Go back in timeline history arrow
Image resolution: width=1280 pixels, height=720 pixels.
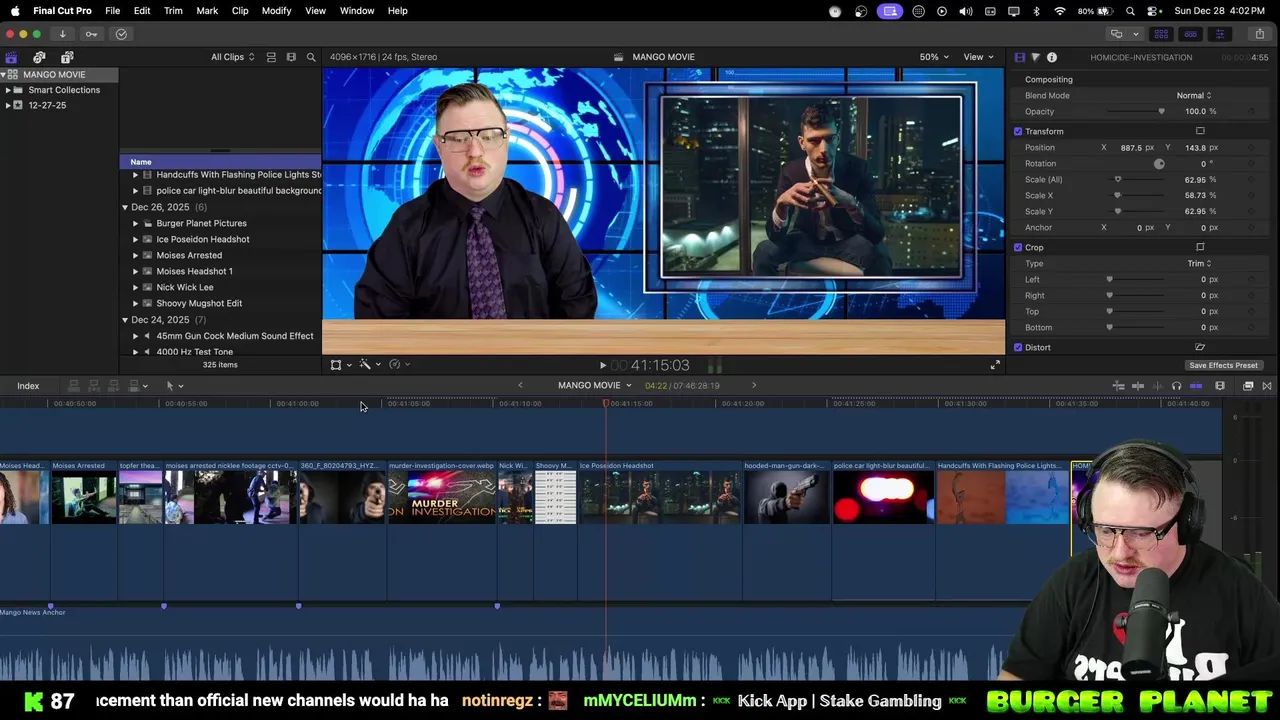[520, 385]
